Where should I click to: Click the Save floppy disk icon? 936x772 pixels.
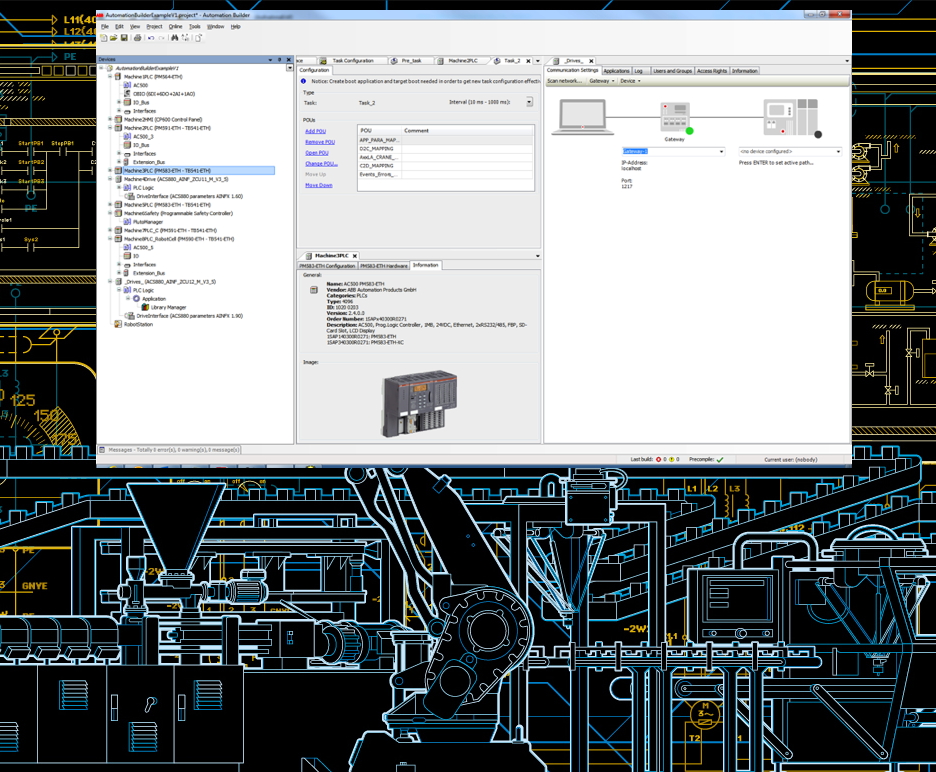(x=124, y=38)
